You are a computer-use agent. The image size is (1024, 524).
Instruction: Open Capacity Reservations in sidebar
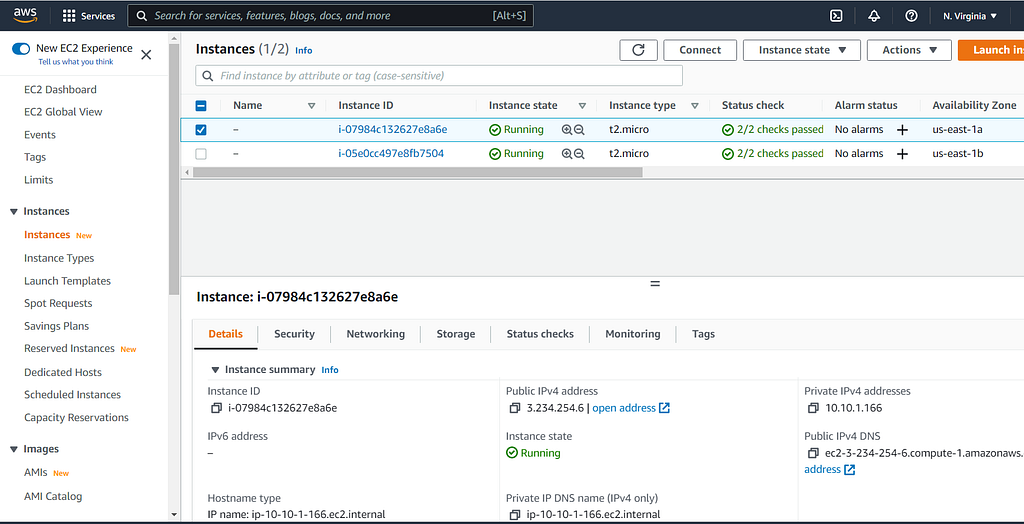[76, 418]
